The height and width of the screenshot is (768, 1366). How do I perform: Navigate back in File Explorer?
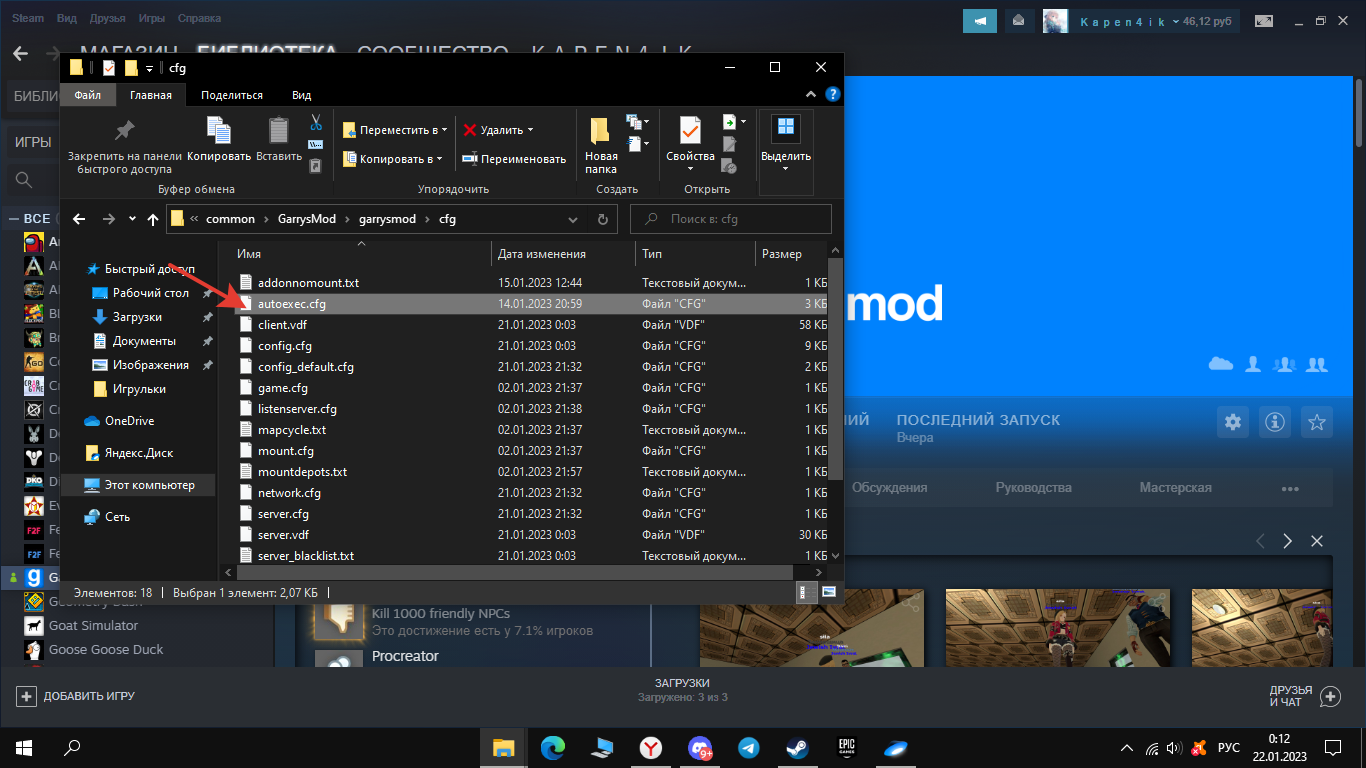80,219
